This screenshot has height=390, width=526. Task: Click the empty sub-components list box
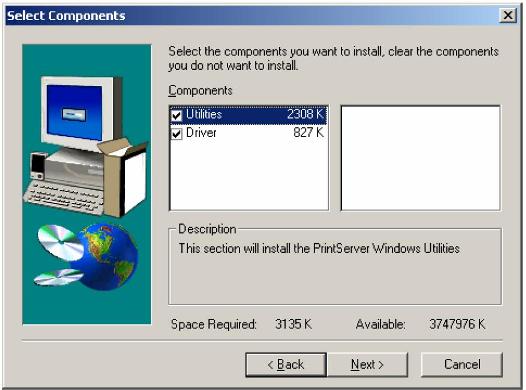421,158
